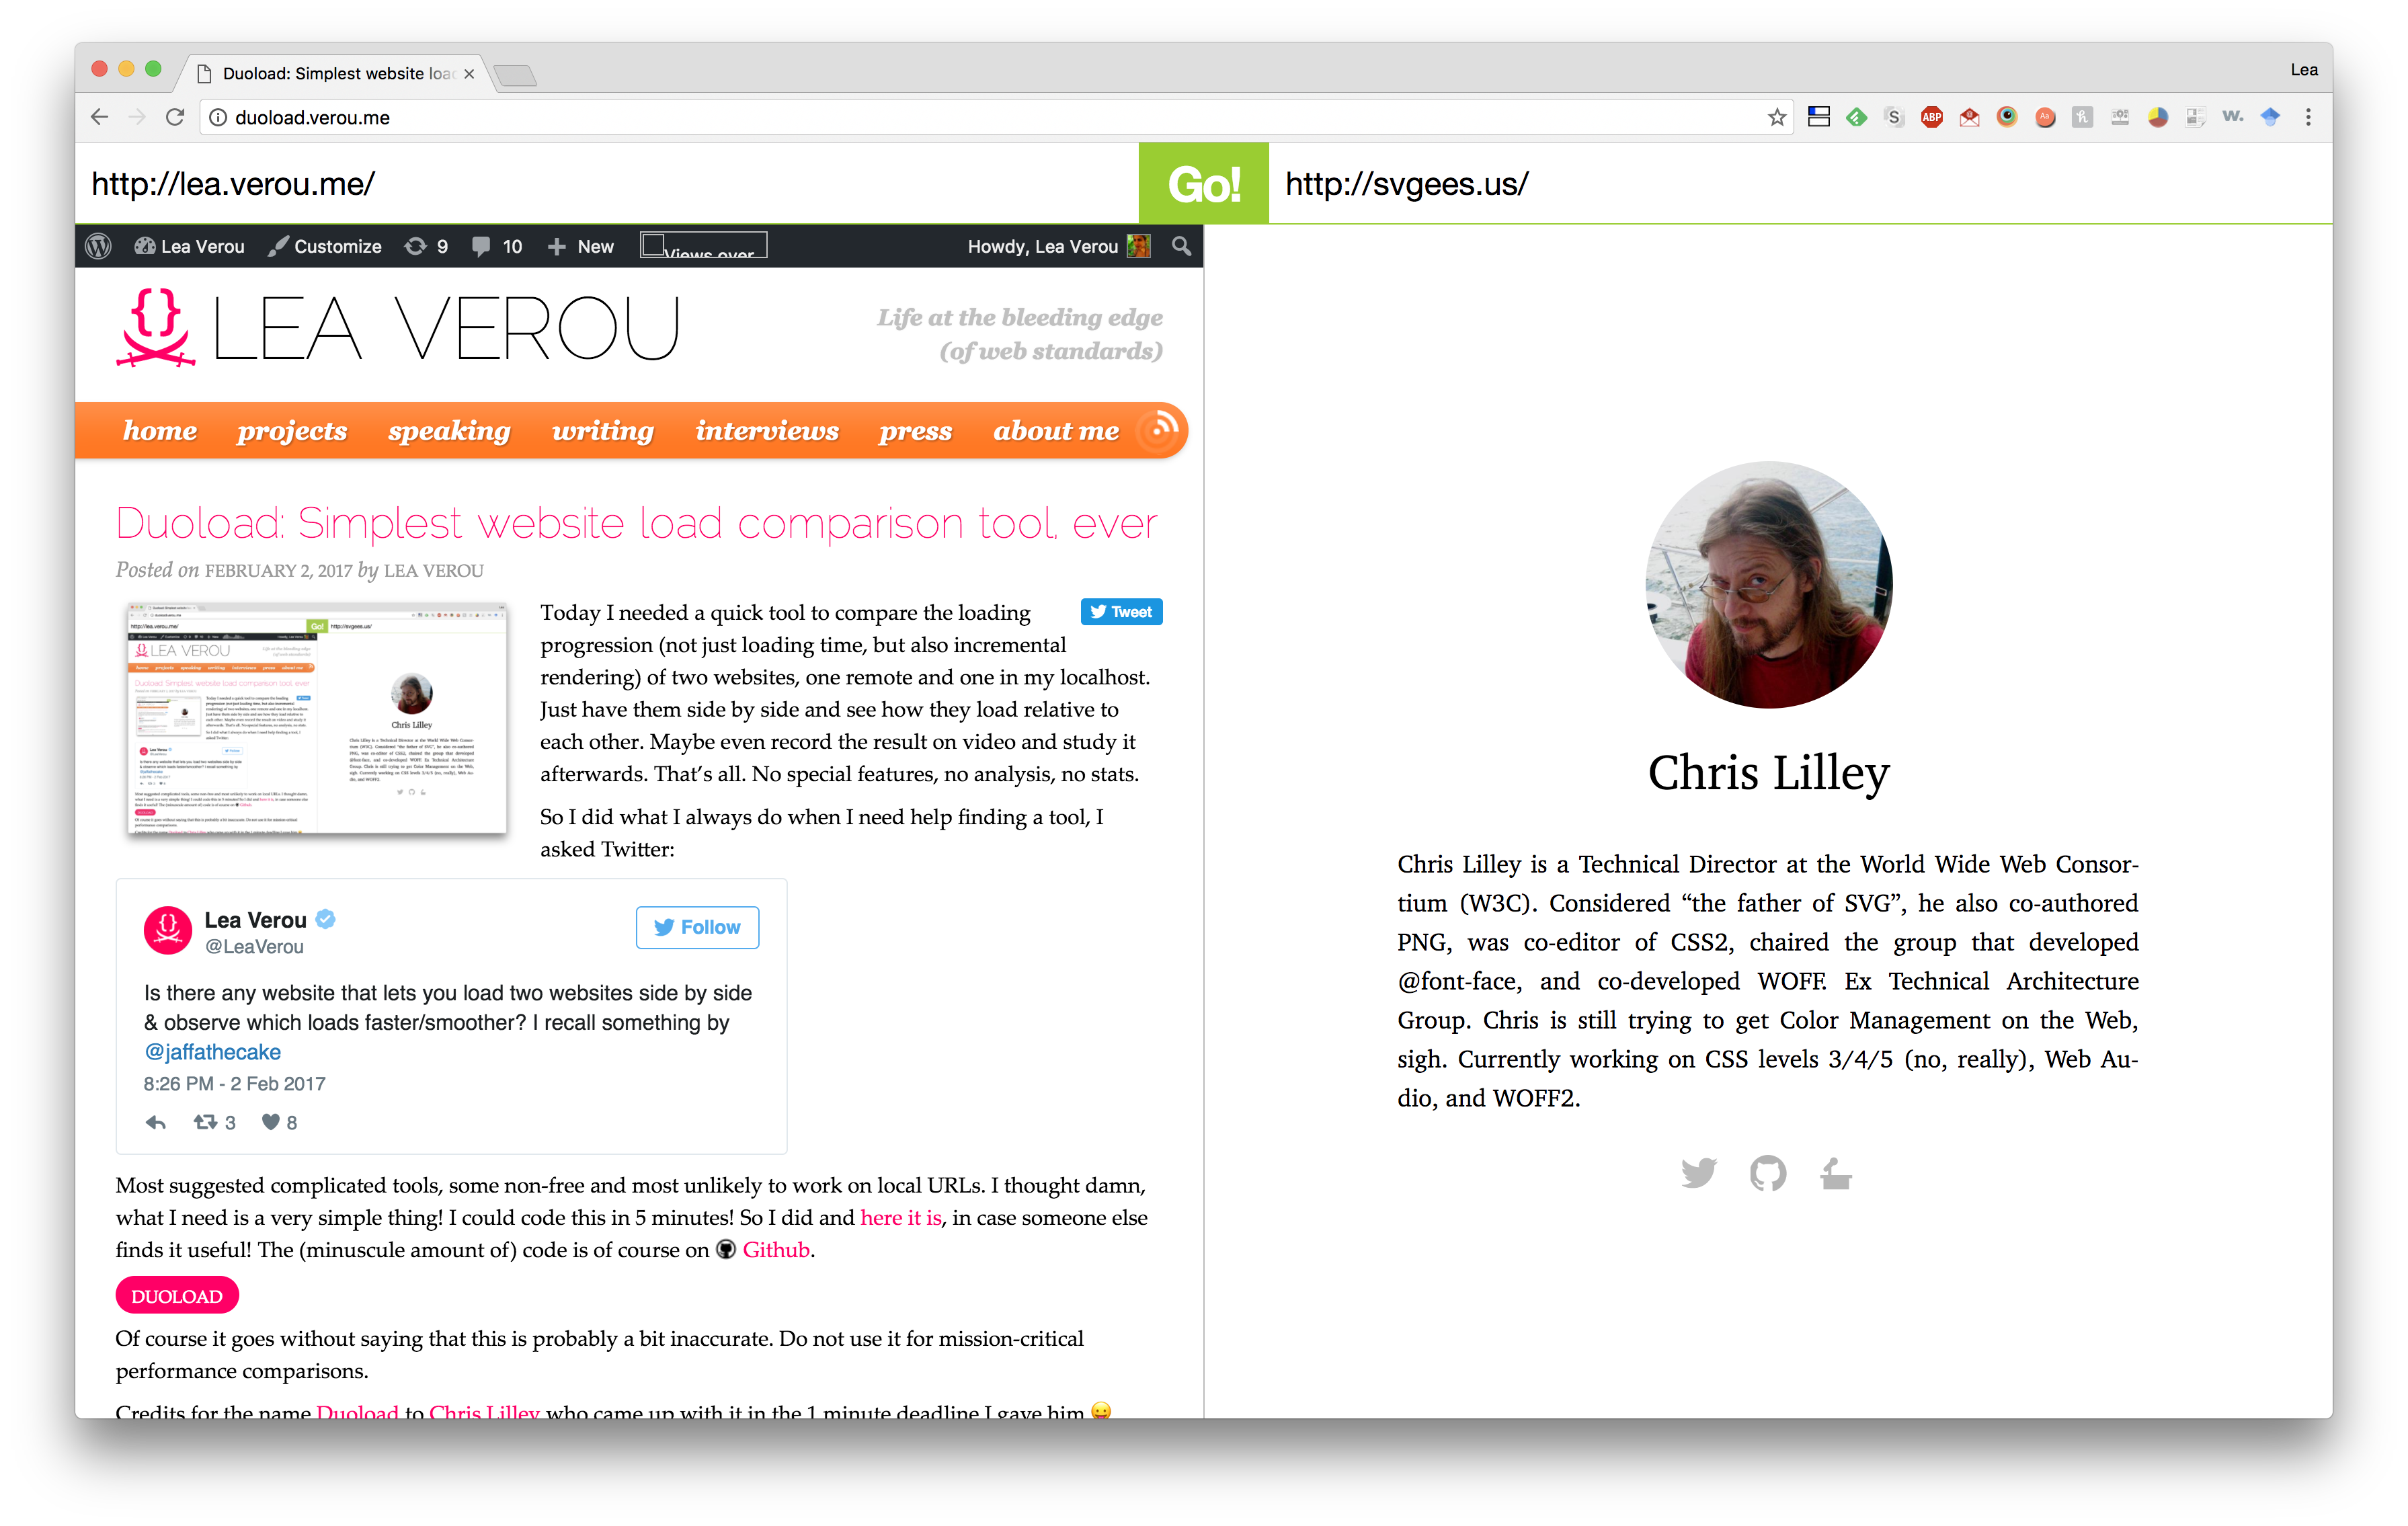Click the GitHub icon on Chris Lilley profile
This screenshot has height=1526, width=2408.
(1765, 1173)
